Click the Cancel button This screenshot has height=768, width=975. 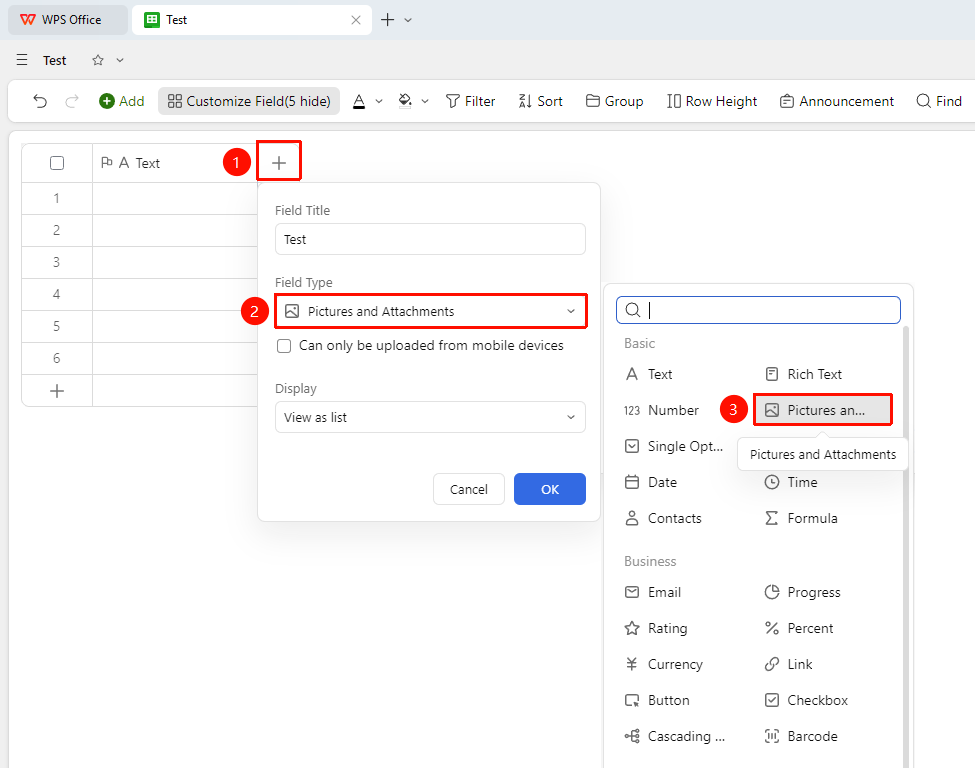(x=469, y=489)
